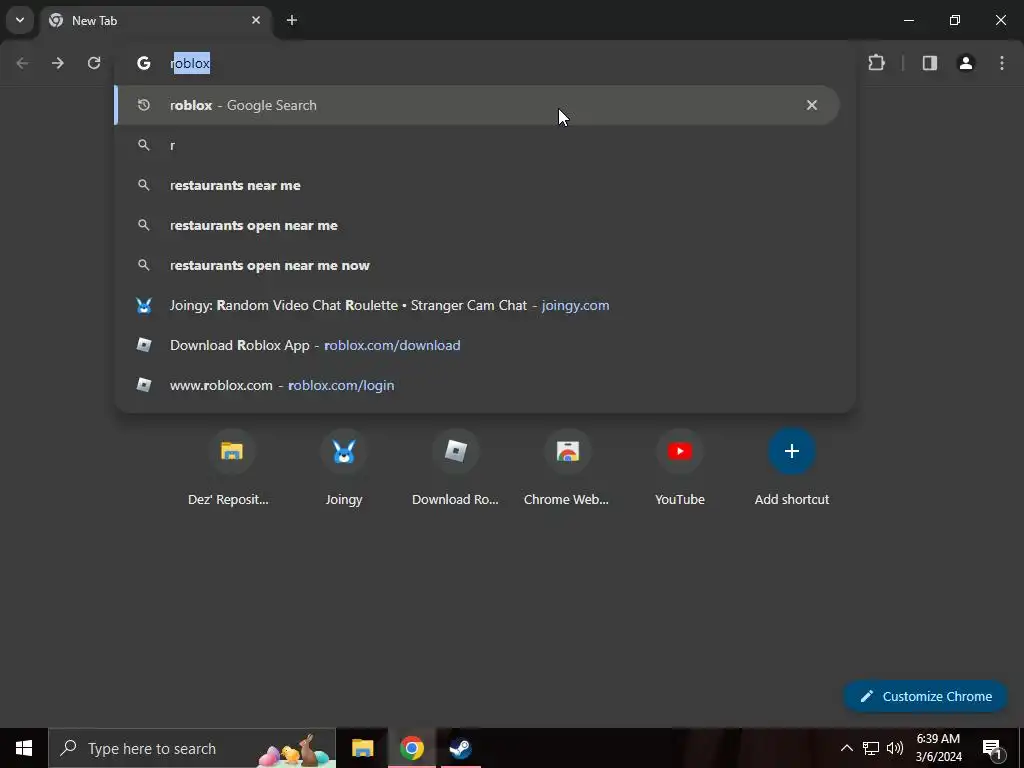The image size is (1024, 768).
Task: Switch to the New Tab tab
Action: [155, 20]
